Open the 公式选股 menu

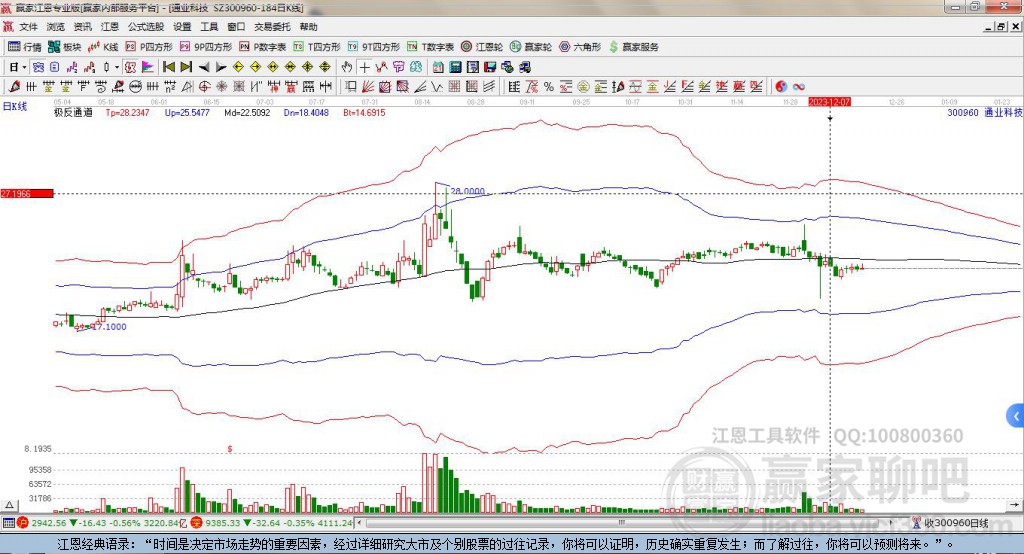tap(146, 27)
